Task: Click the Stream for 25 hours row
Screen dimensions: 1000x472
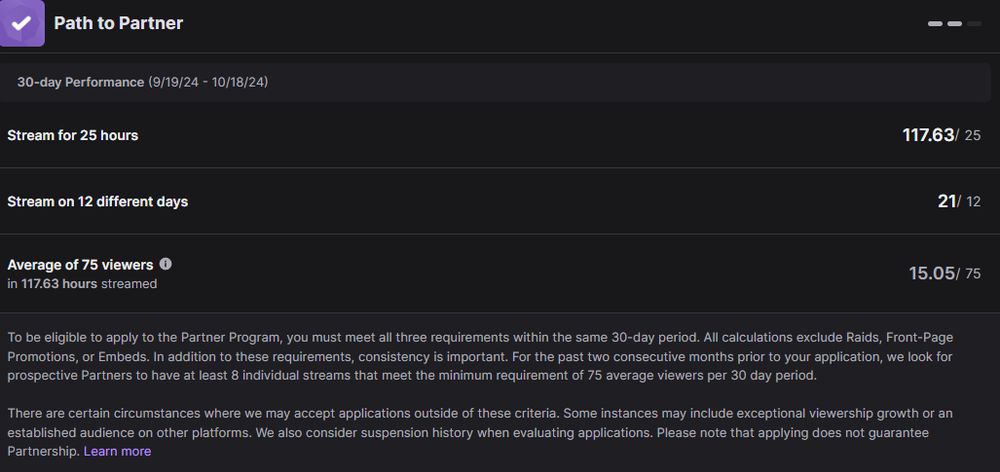Action: click(x=73, y=135)
